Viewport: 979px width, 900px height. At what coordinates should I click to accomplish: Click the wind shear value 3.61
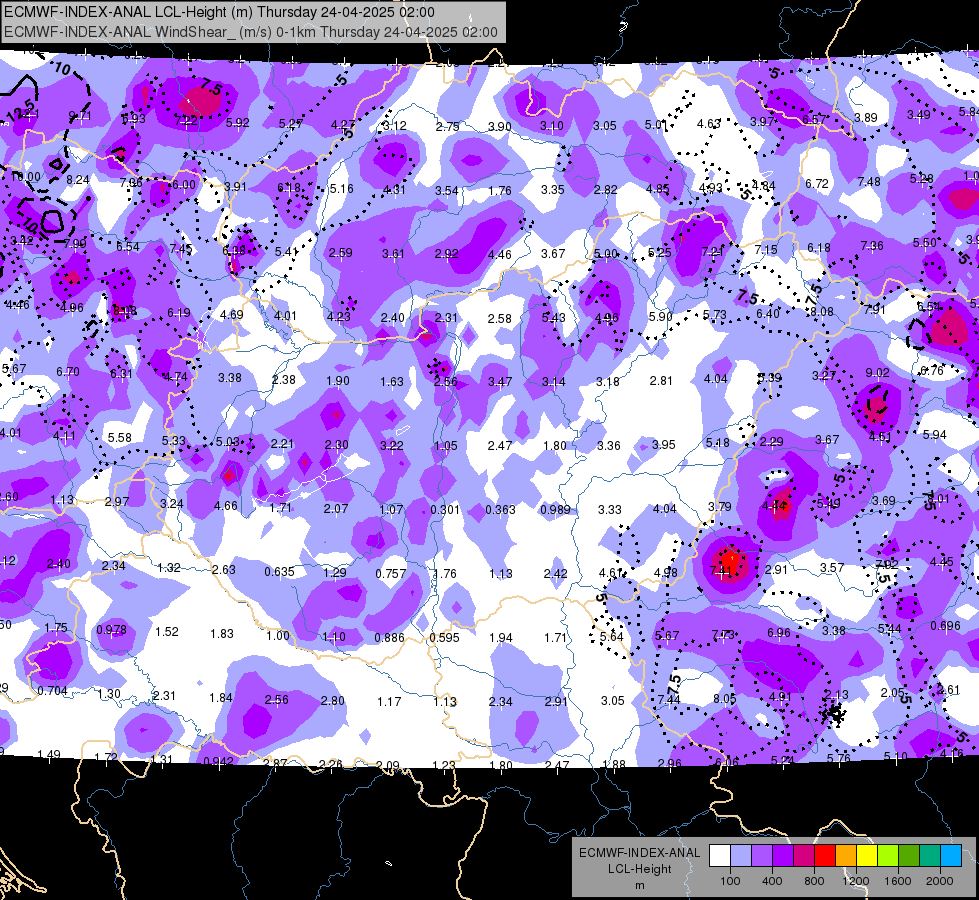pos(393,254)
